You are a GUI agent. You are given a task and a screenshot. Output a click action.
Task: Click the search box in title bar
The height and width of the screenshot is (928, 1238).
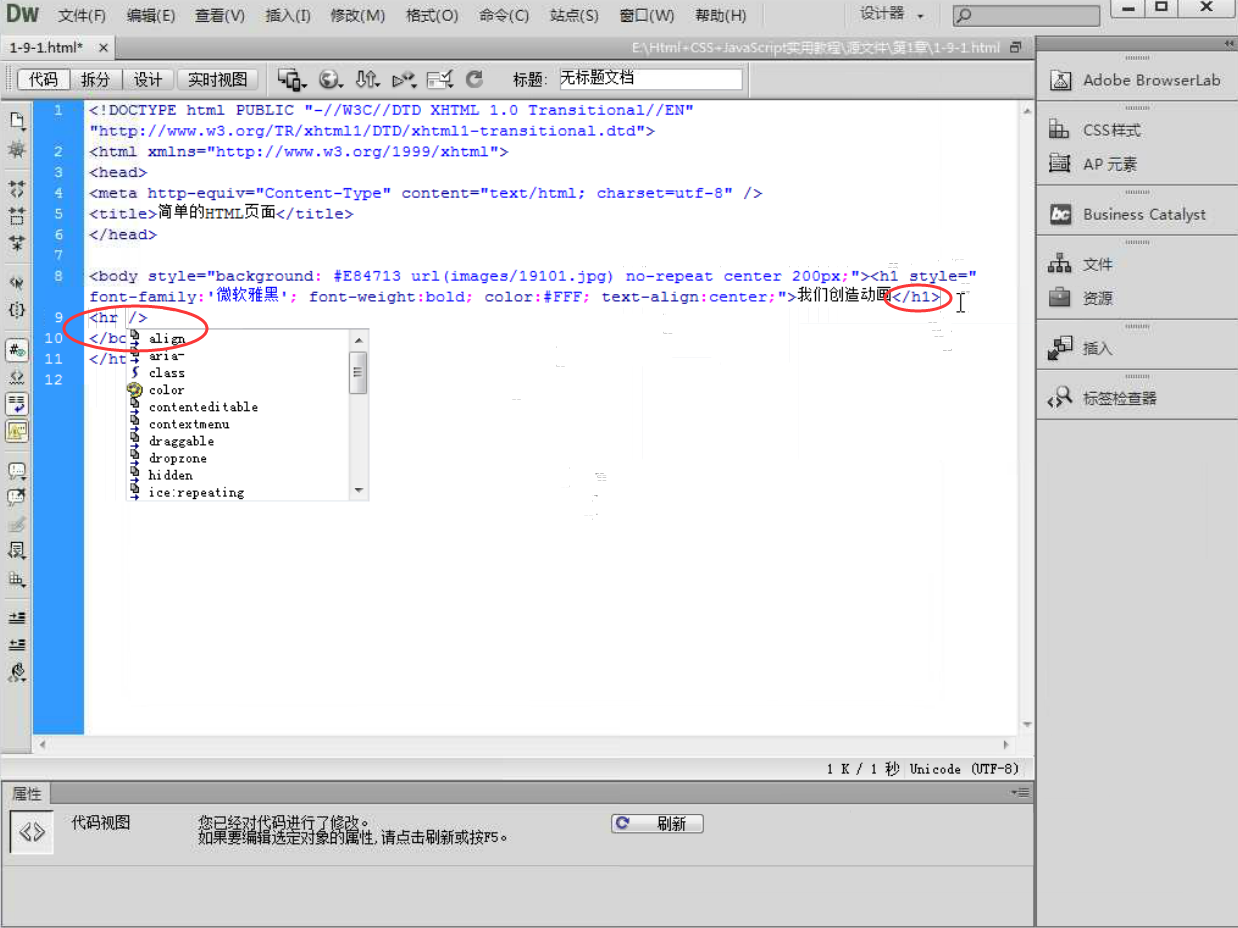1027,15
